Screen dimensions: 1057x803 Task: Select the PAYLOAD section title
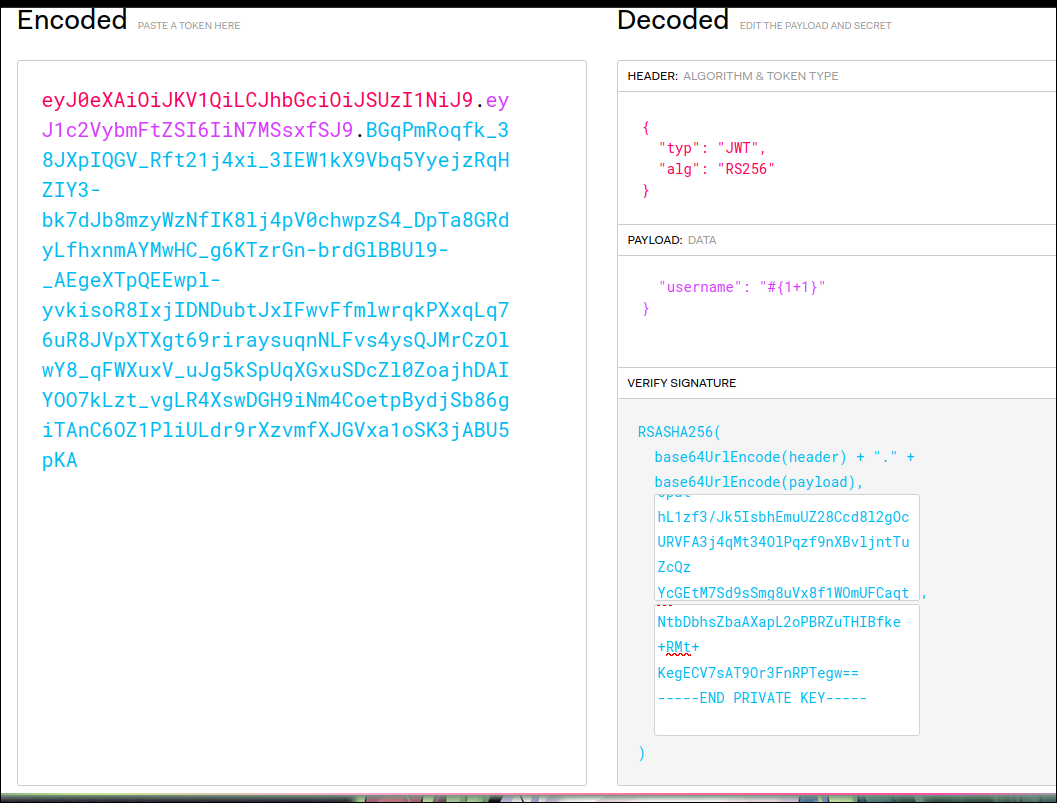[x=655, y=240]
